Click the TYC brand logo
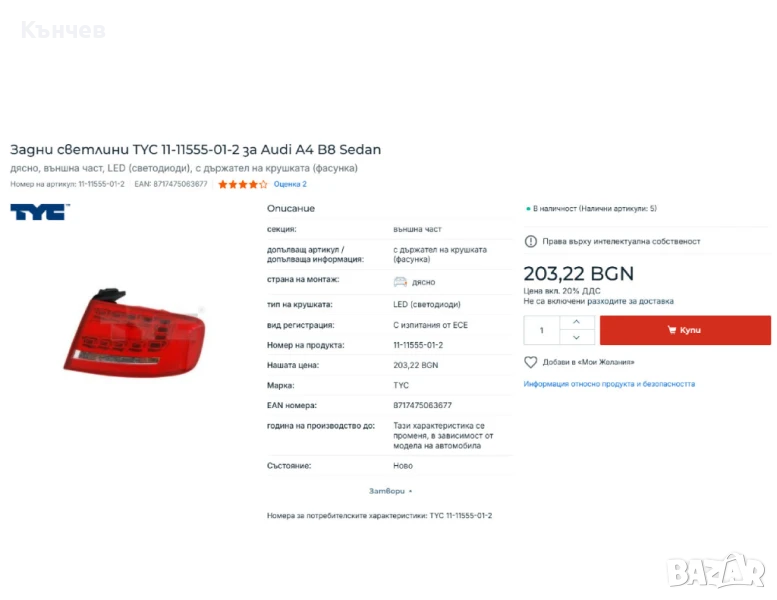Image resolution: width=777 pixels, height=600 pixels. point(40,212)
